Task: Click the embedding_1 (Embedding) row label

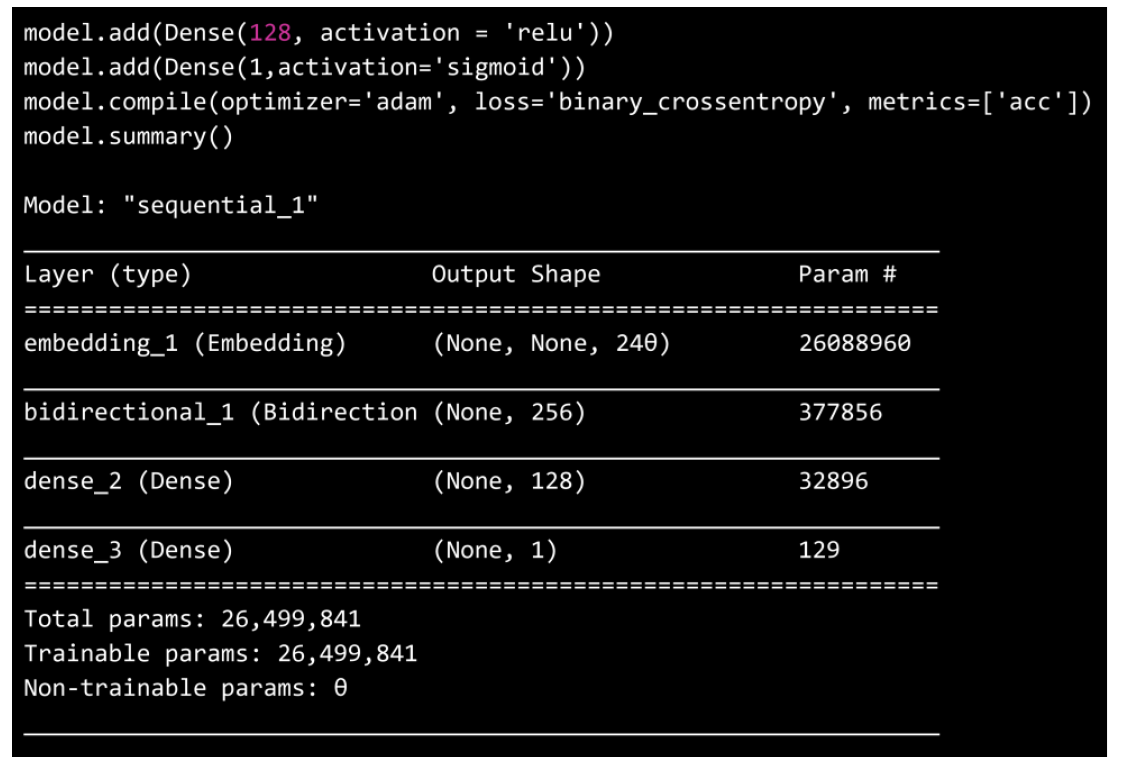Action: point(185,344)
